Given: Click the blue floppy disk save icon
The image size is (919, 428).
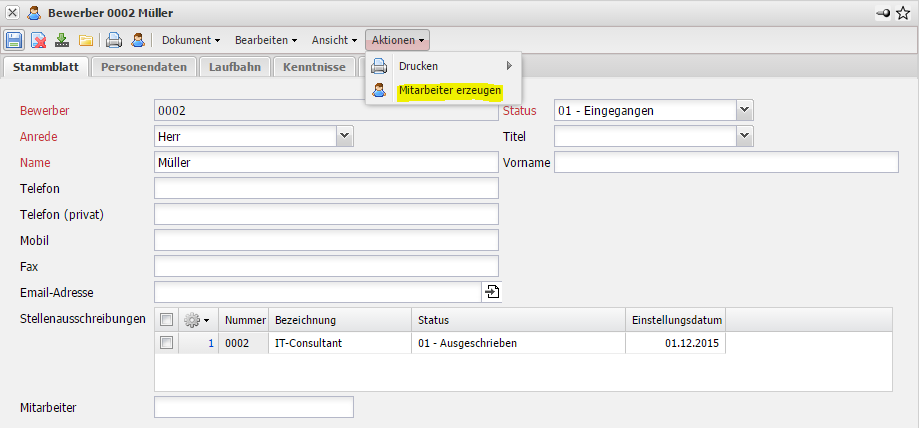Looking at the screenshot, I should (14, 41).
